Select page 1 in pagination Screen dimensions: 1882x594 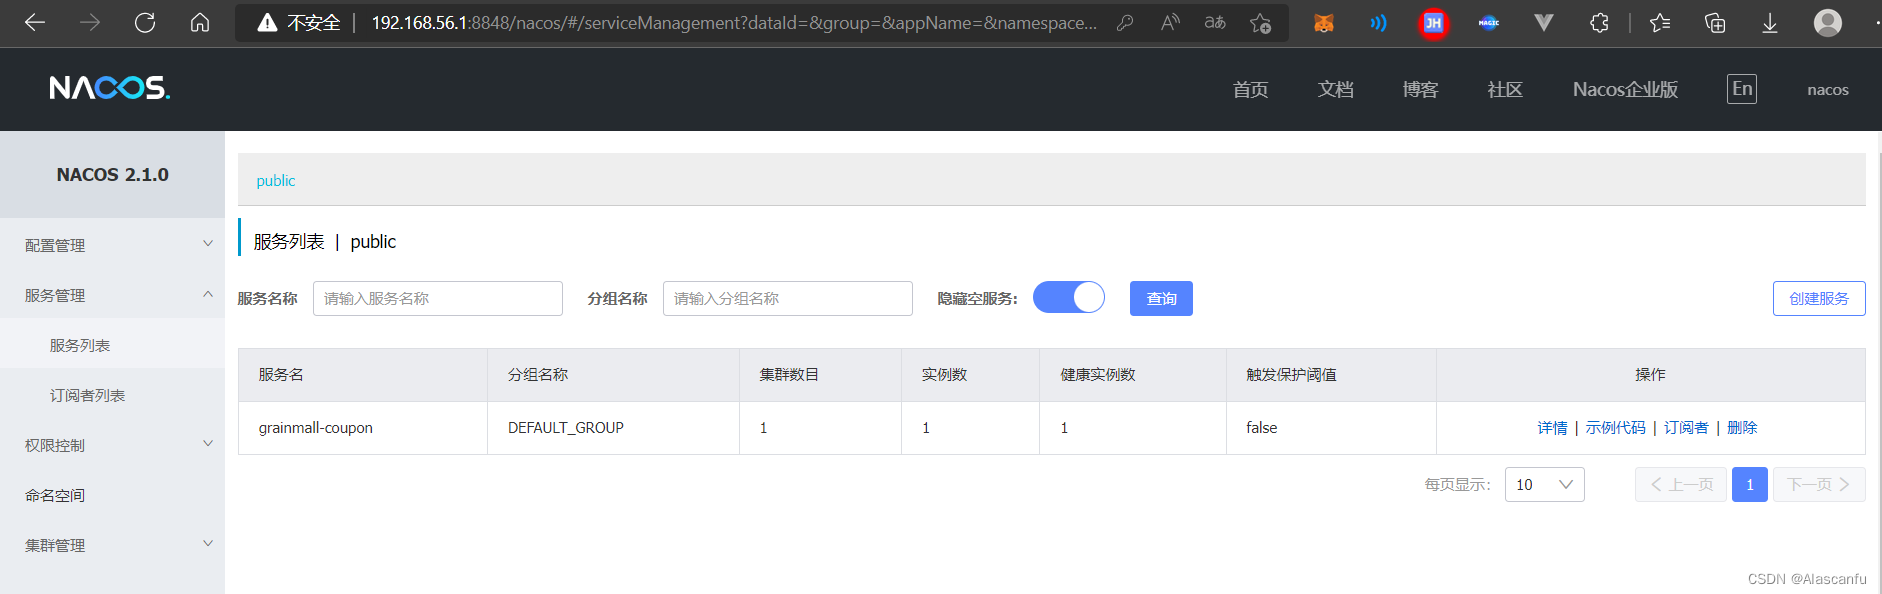tap(1750, 484)
